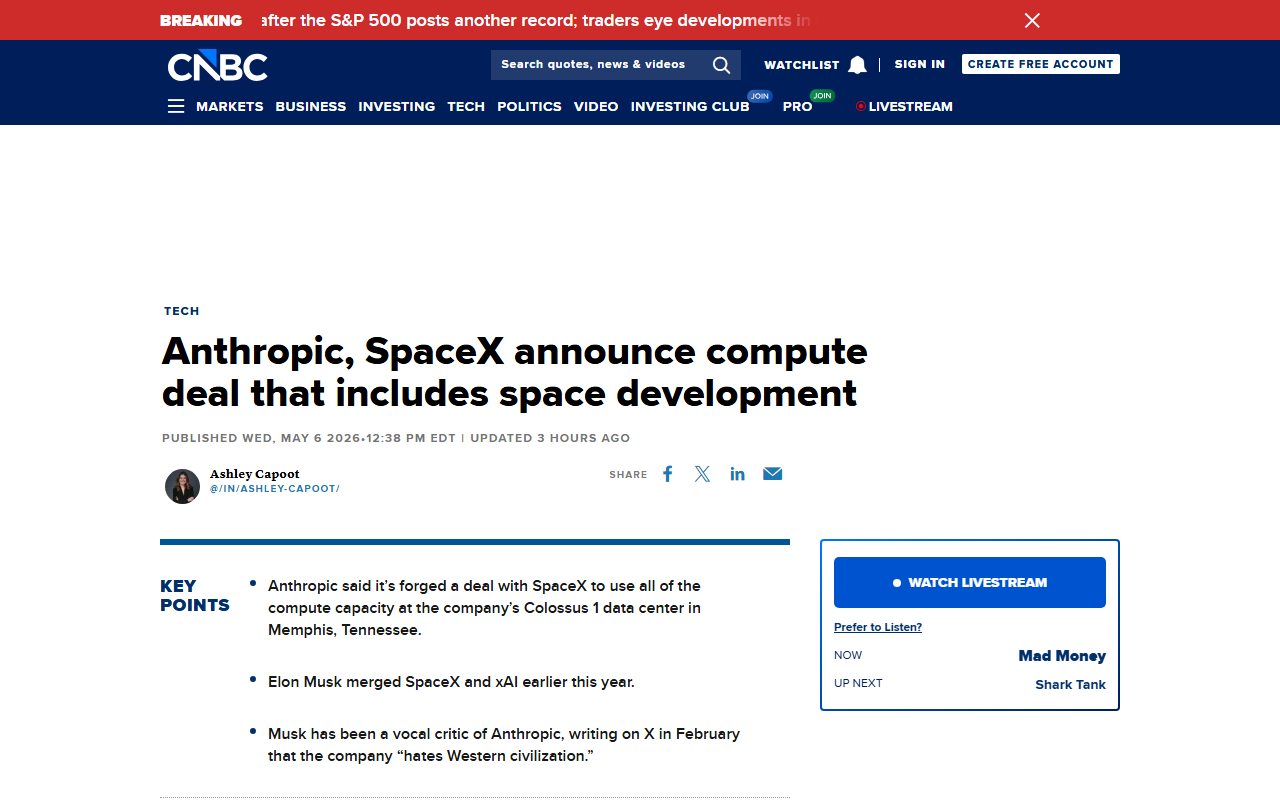Click the SHARE label
This screenshot has width=1280, height=800.
tap(628, 475)
